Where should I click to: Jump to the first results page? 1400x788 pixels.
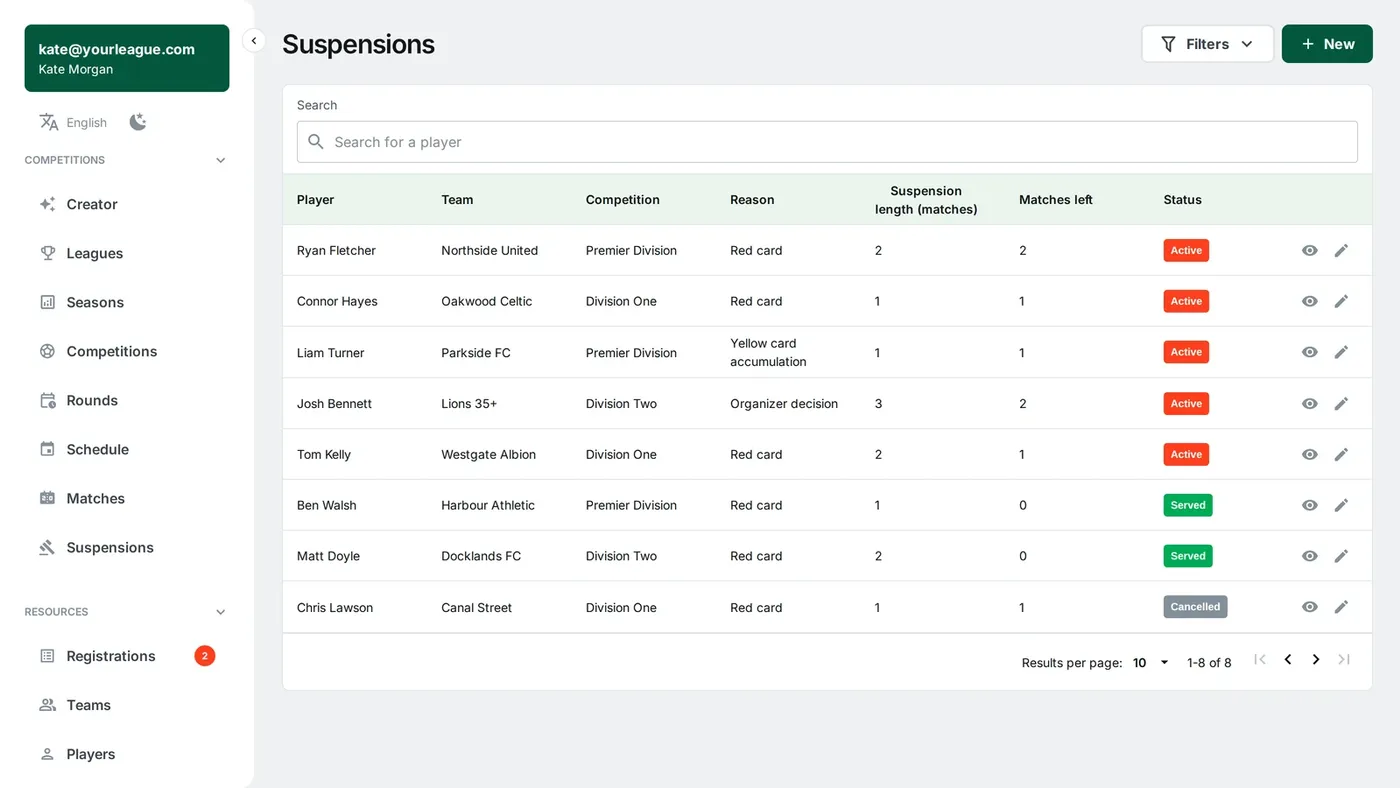tap(1260, 660)
